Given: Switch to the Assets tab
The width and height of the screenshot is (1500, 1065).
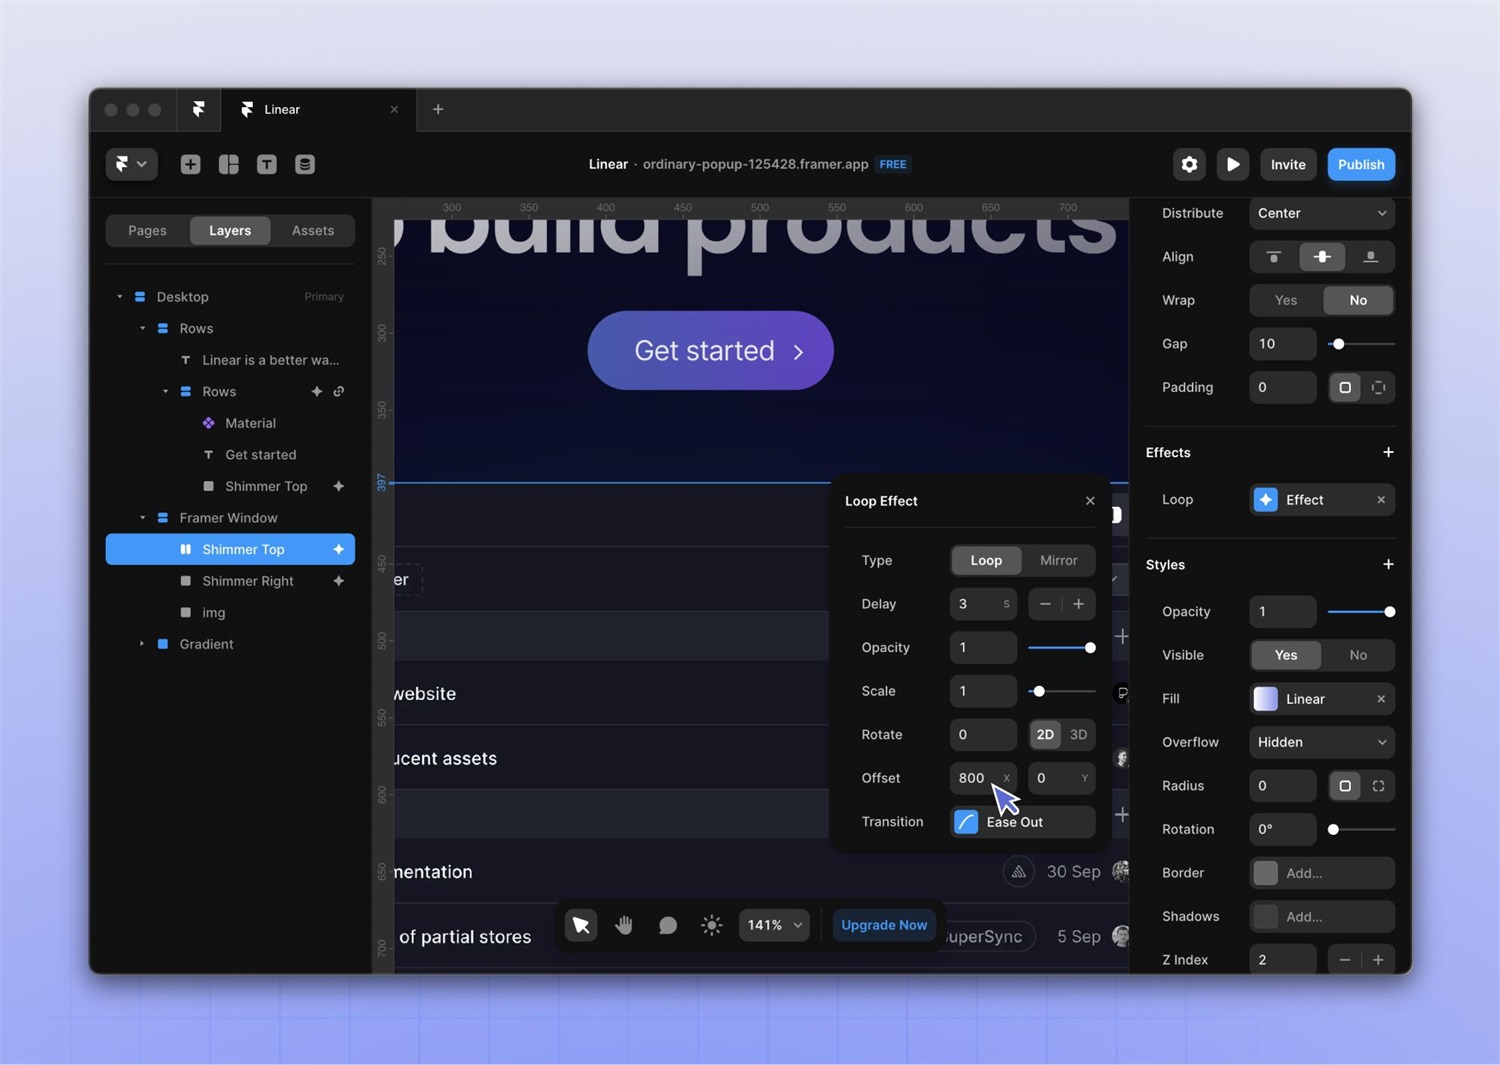Looking at the screenshot, I should [x=312, y=230].
